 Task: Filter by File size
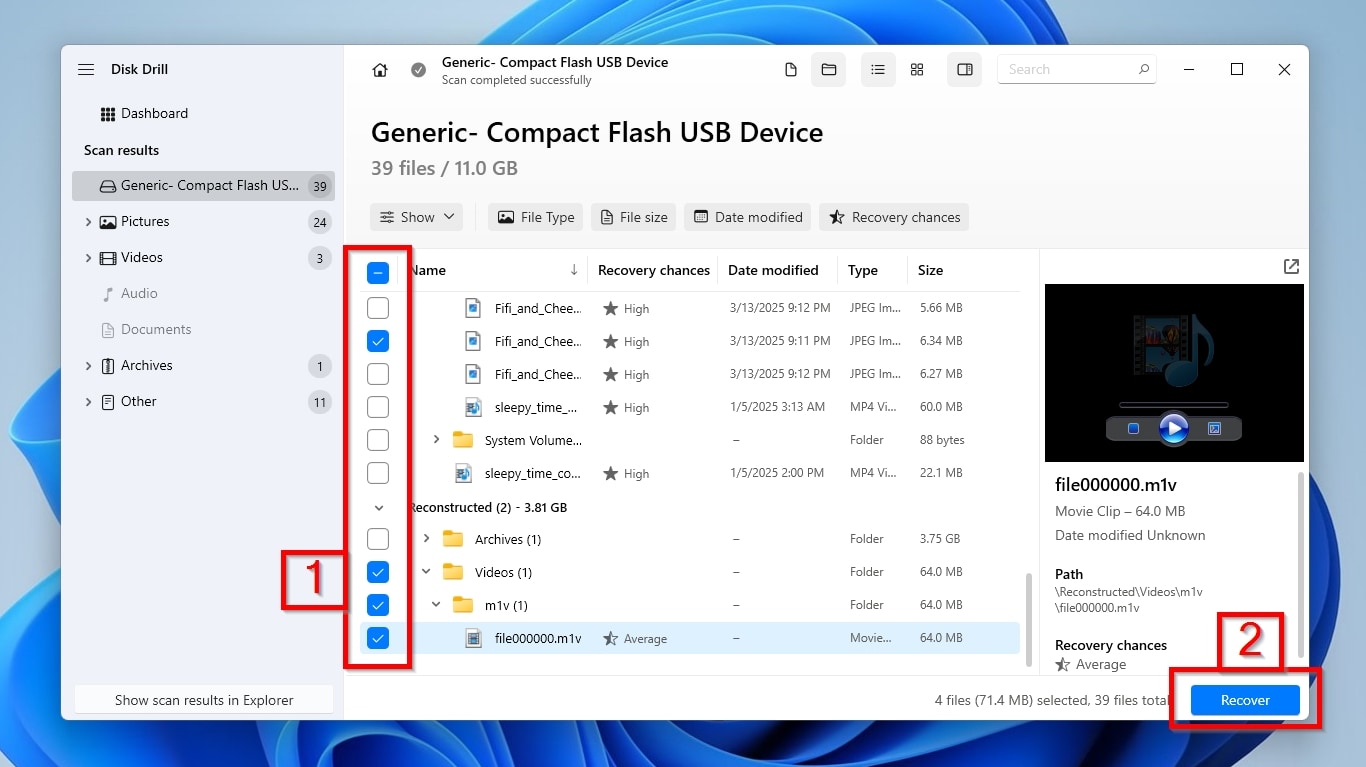point(633,217)
